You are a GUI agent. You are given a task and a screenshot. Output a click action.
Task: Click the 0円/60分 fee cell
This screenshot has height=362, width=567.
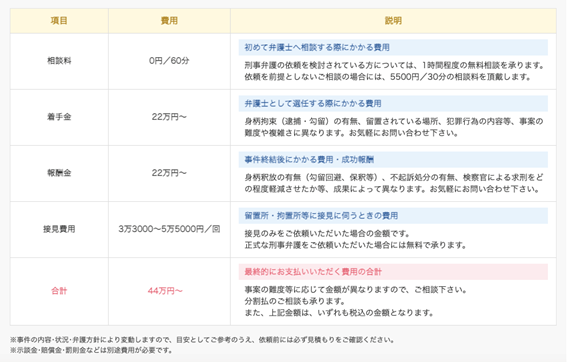click(x=169, y=61)
